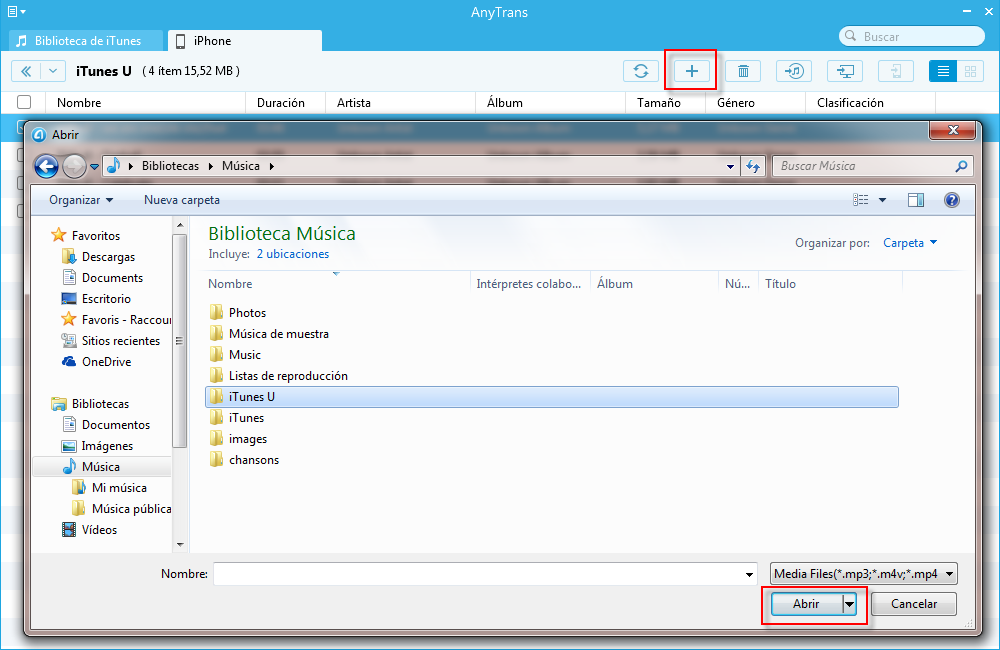Select the iPhone tab
Viewport: 1000px width, 650px height.
coord(245,41)
